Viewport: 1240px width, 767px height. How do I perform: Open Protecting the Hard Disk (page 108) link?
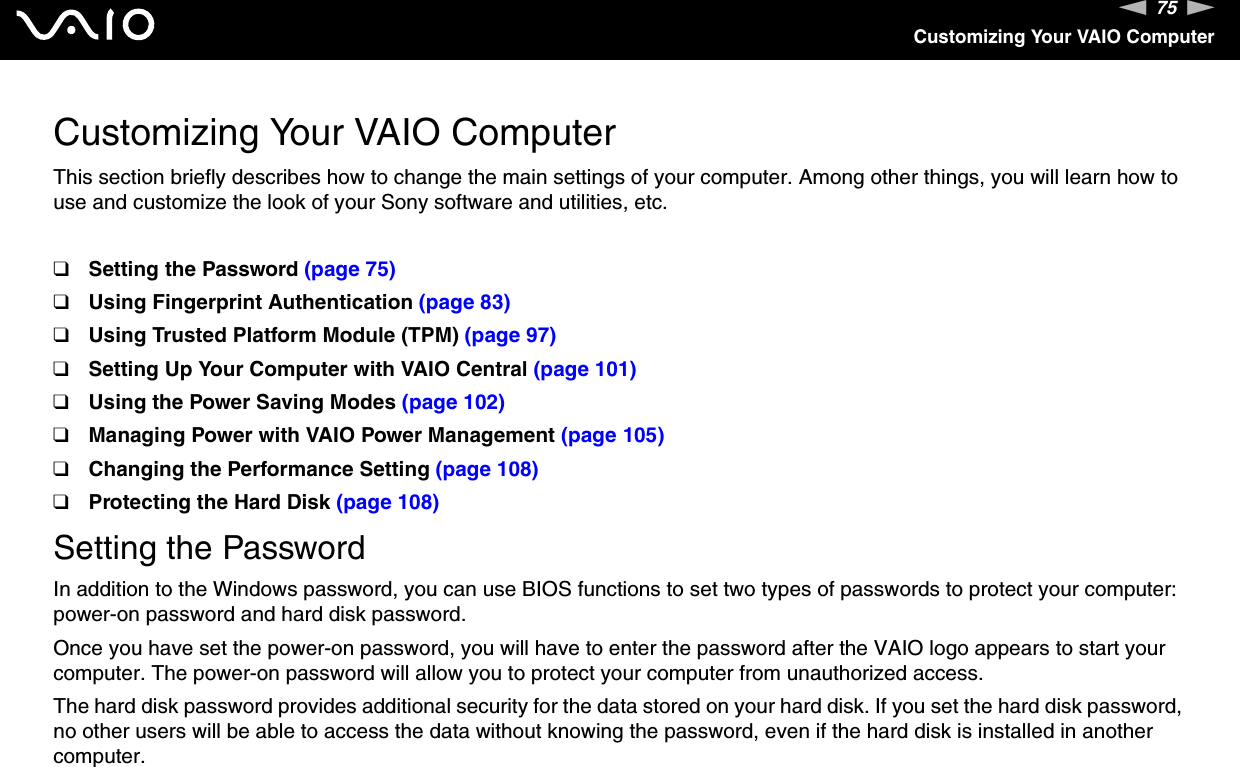(x=387, y=502)
